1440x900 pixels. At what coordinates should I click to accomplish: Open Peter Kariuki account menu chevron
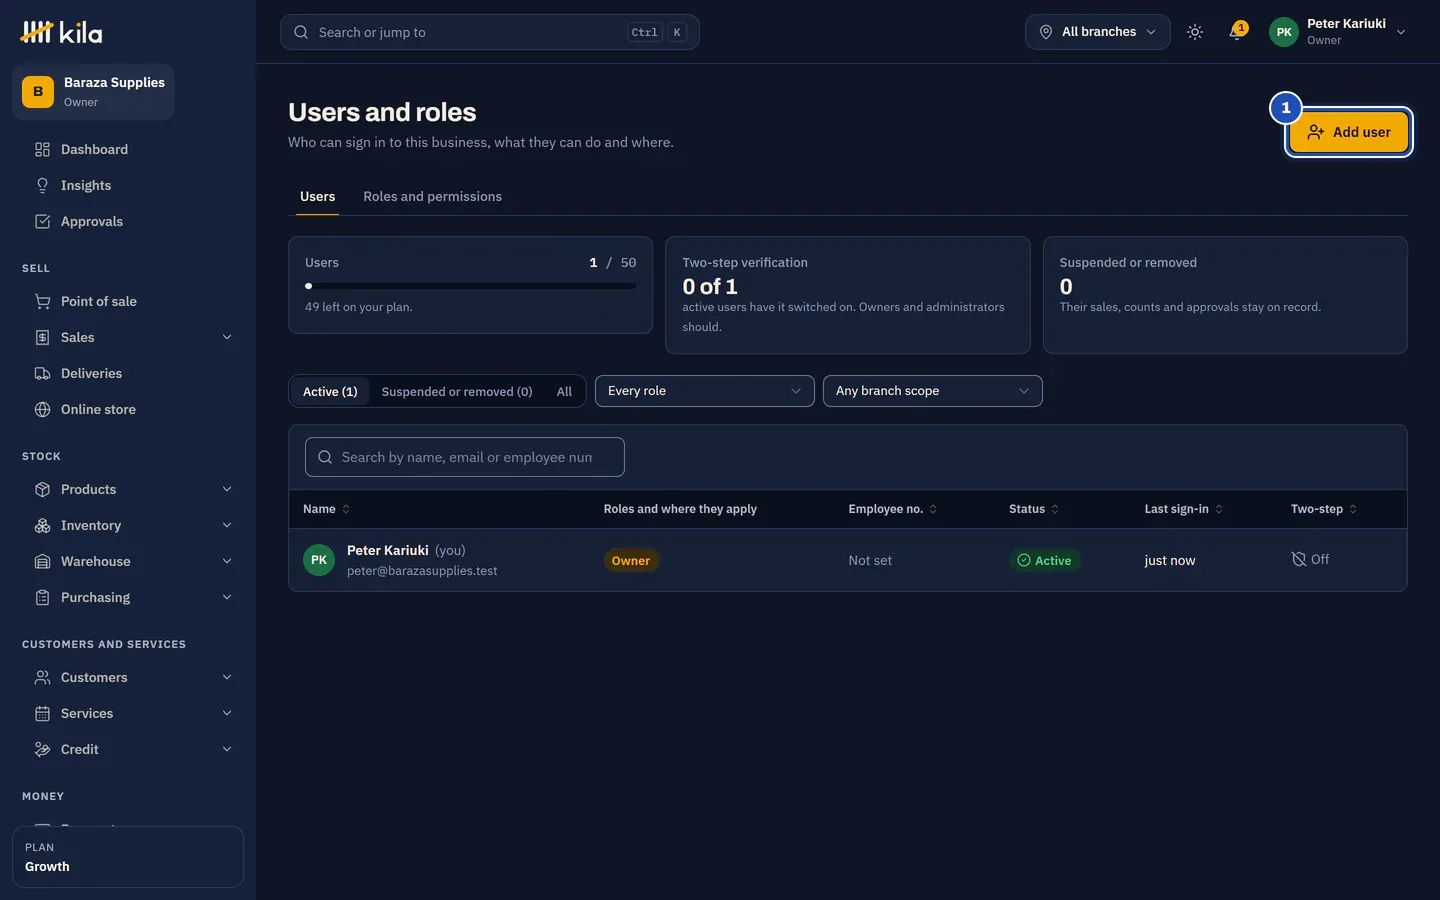click(x=1401, y=32)
